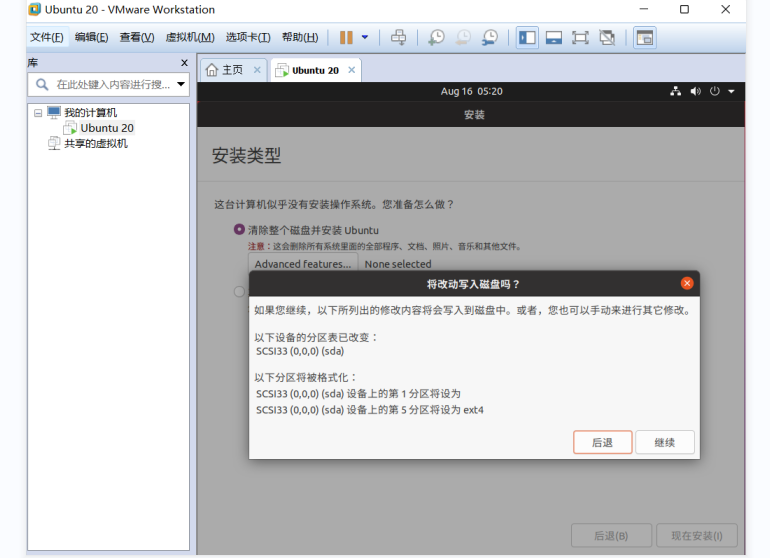770x558 pixels.
Task: Close the VMware Workstation window
Action: (x=725, y=9)
